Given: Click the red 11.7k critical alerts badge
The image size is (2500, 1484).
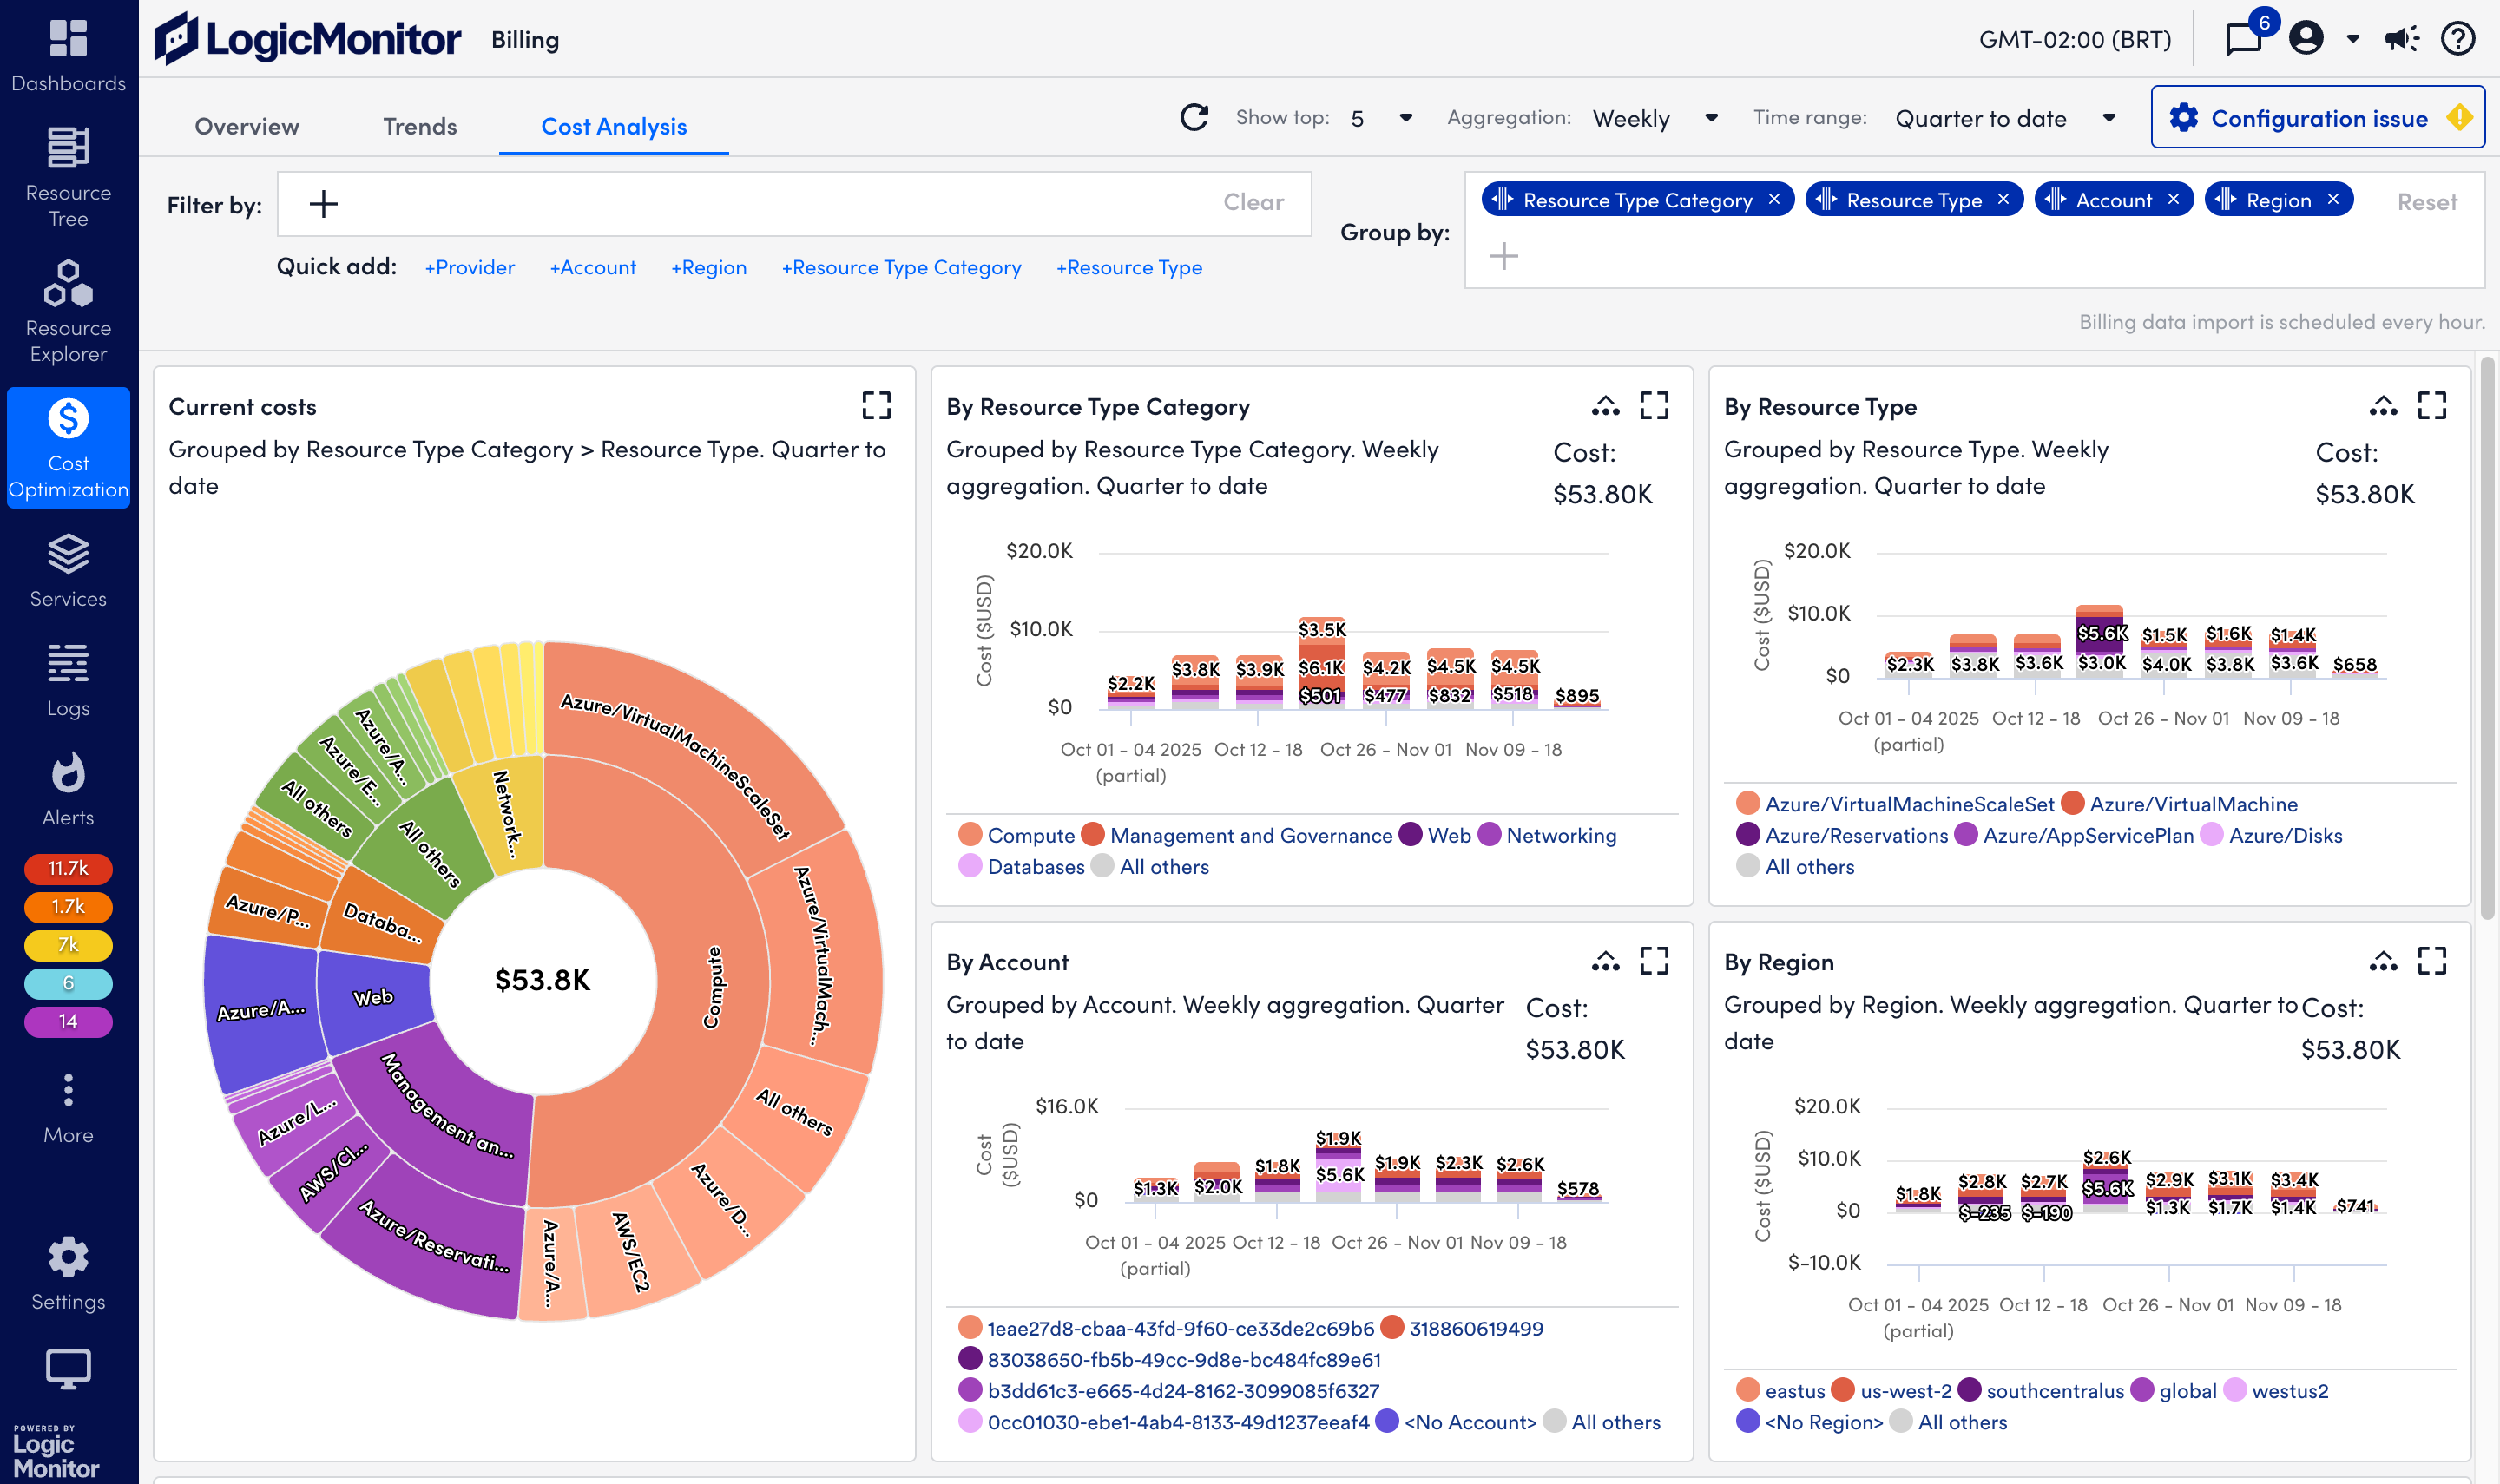Looking at the screenshot, I should pos(68,868).
